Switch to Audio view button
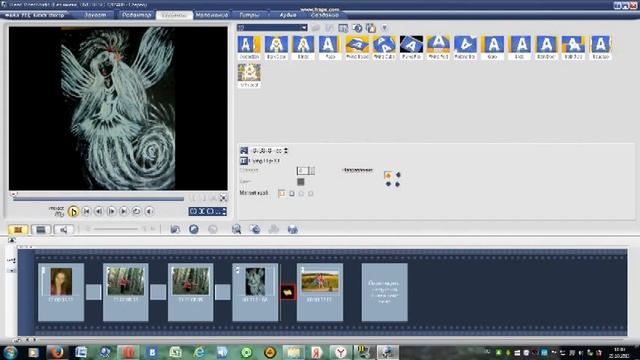Screen dimensions: 640x360 (x=63, y=230)
